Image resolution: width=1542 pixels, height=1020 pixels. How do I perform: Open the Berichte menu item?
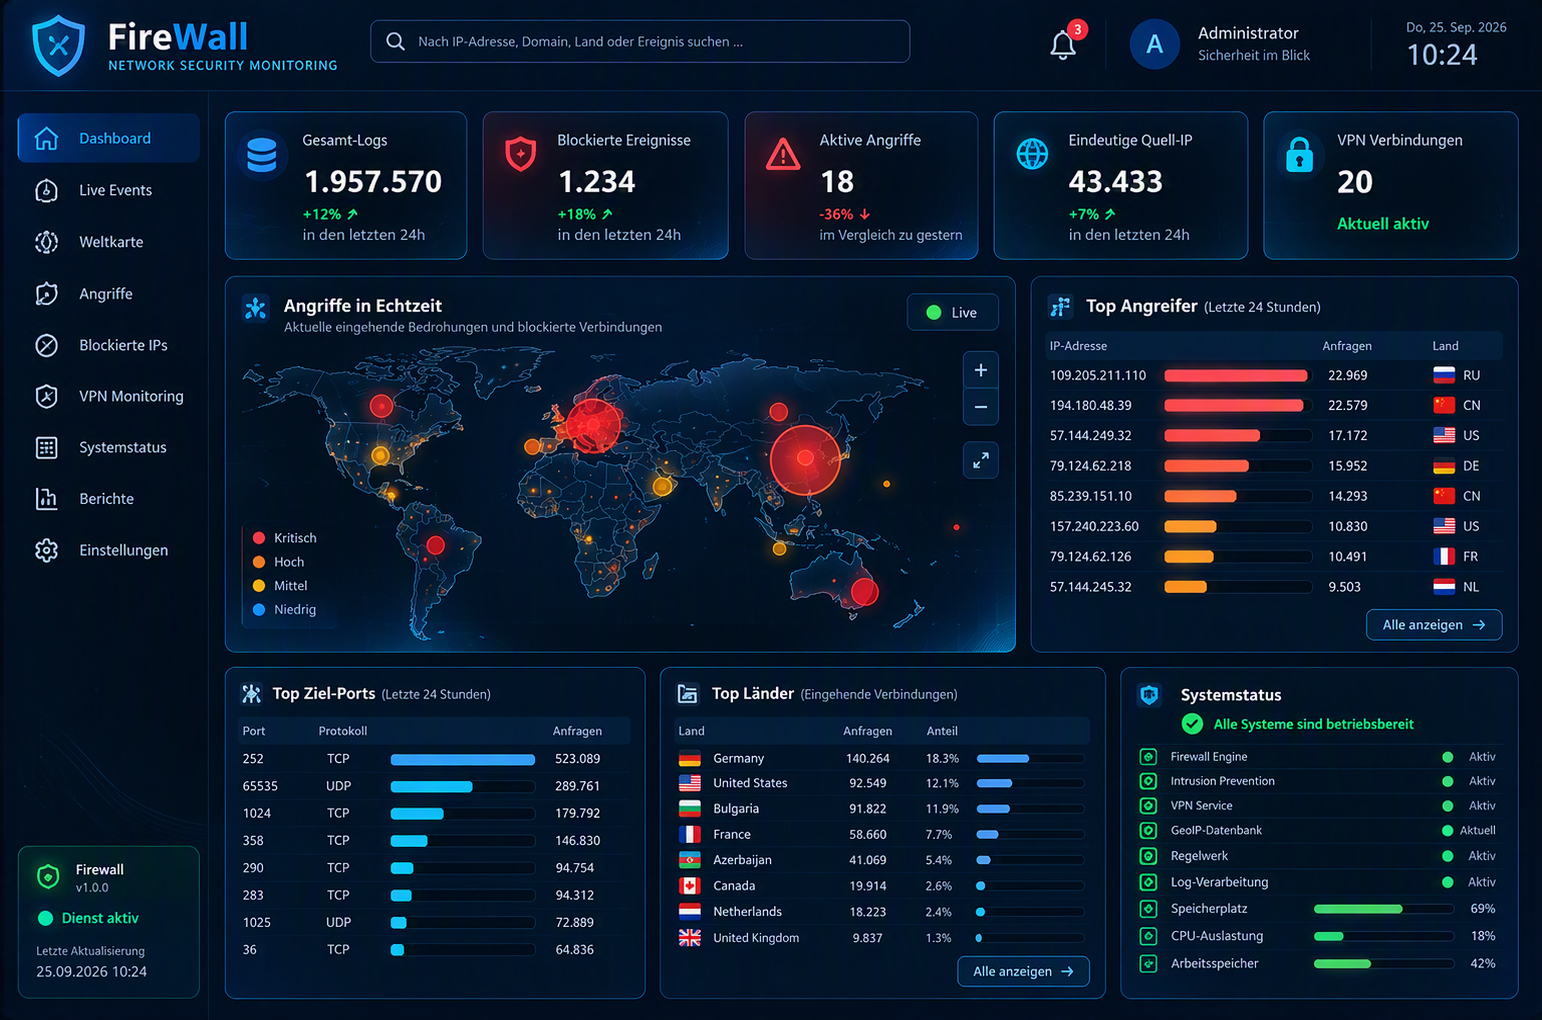click(108, 498)
